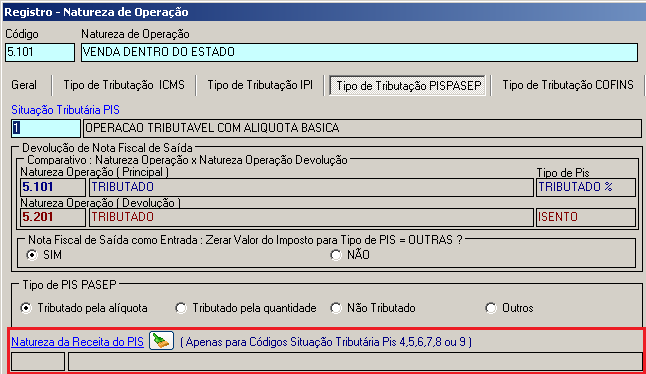The image size is (646, 374).
Task: Focus Situação Tributária PIS code field
Action: (46, 128)
